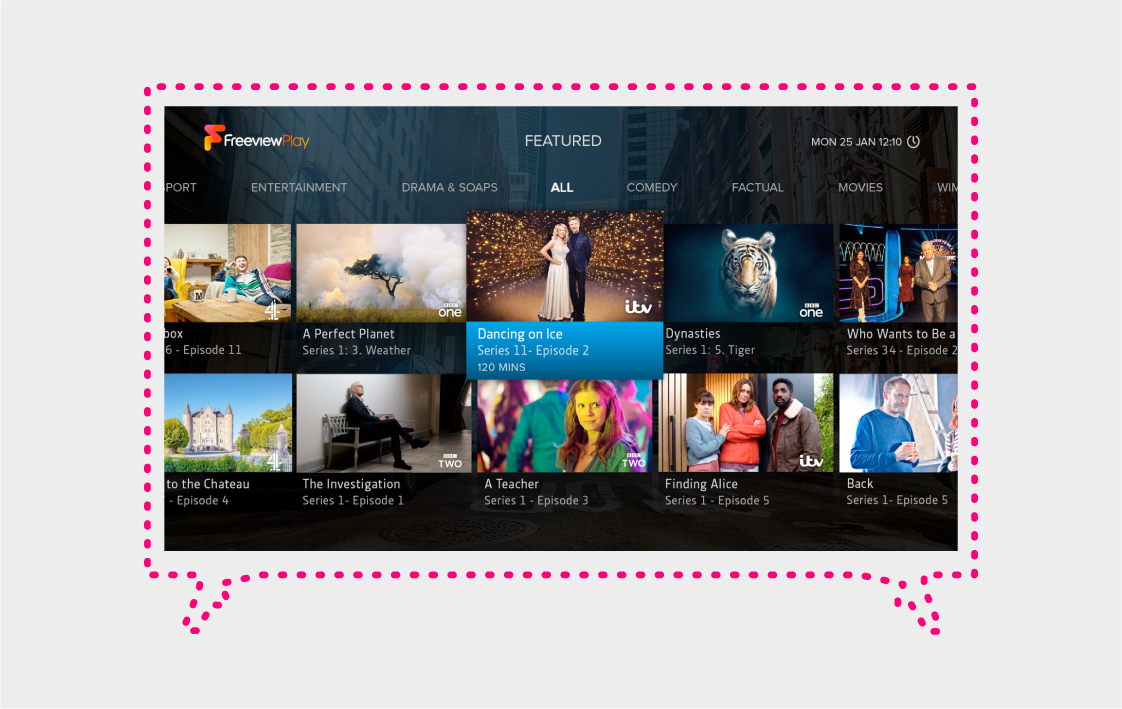The width and height of the screenshot is (1122, 709).
Task: Switch to the Entertainment category tab
Action: point(299,187)
